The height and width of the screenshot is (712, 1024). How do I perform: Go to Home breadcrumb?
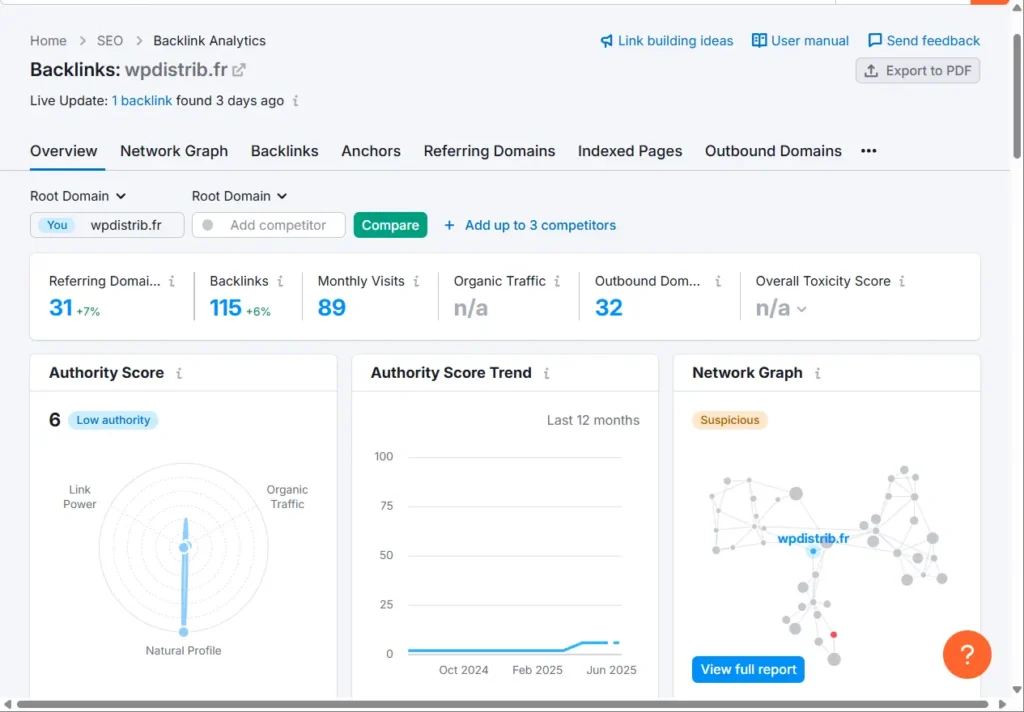click(48, 40)
